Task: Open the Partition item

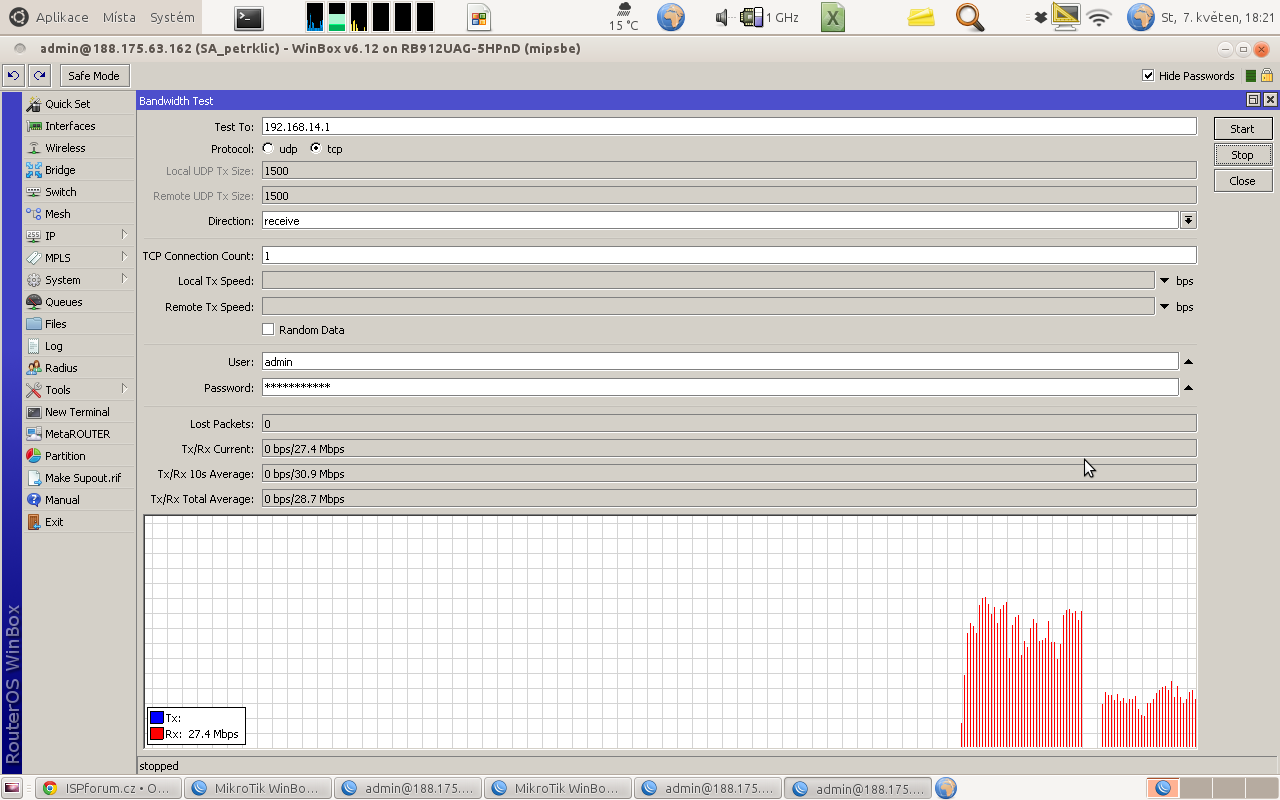Action: point(78,456)
